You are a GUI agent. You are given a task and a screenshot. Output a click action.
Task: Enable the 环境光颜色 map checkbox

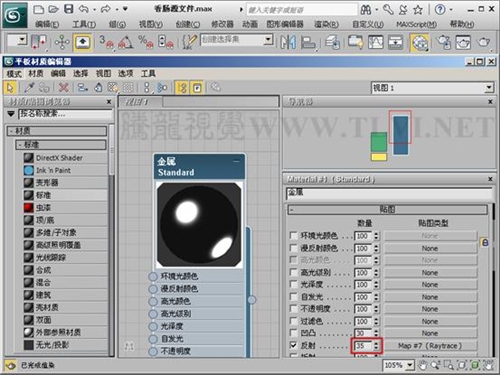(293, 236)
